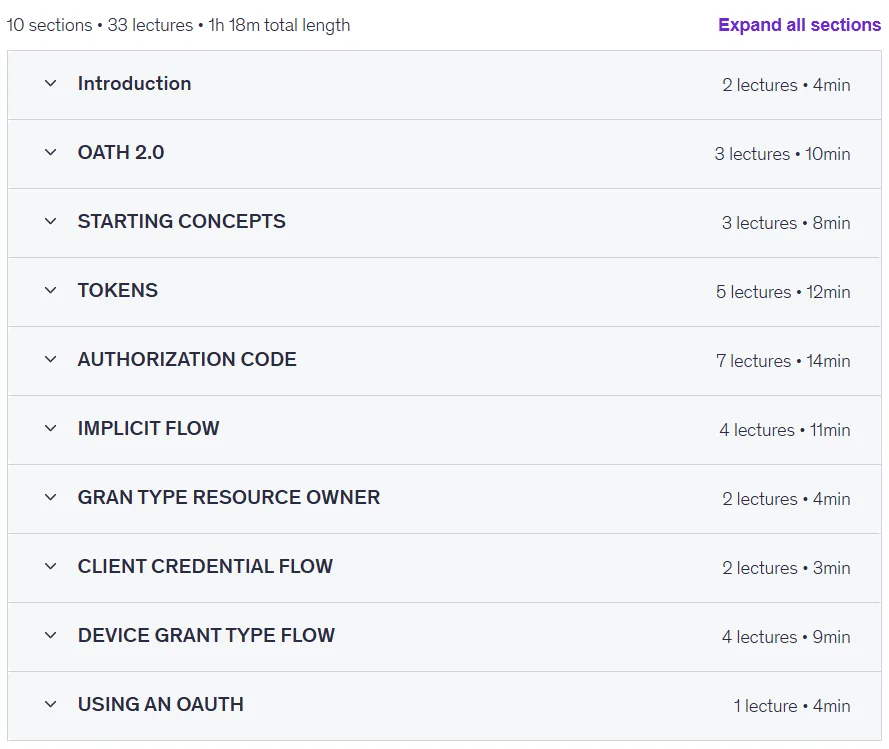Screen dimensions: 889x749
Task: Click the GRAN TYPE RESOURCE OWNER chevron
Action: 50,497
